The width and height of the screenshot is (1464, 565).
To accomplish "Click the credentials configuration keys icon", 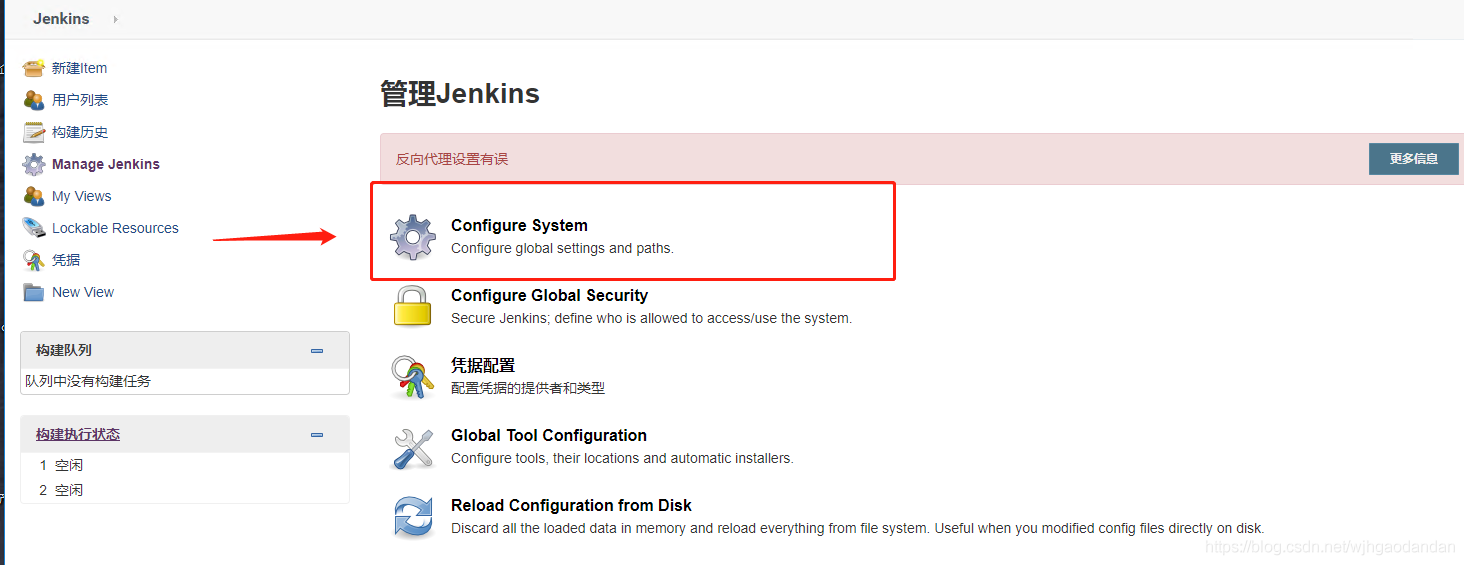I will coord(412,377).
